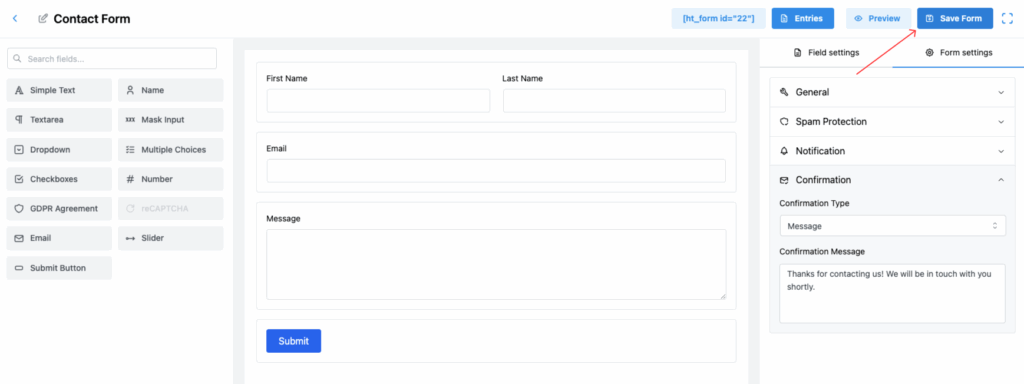Click the Search fields input
Screen dimensions: 1024x384
tap(112, 59)
